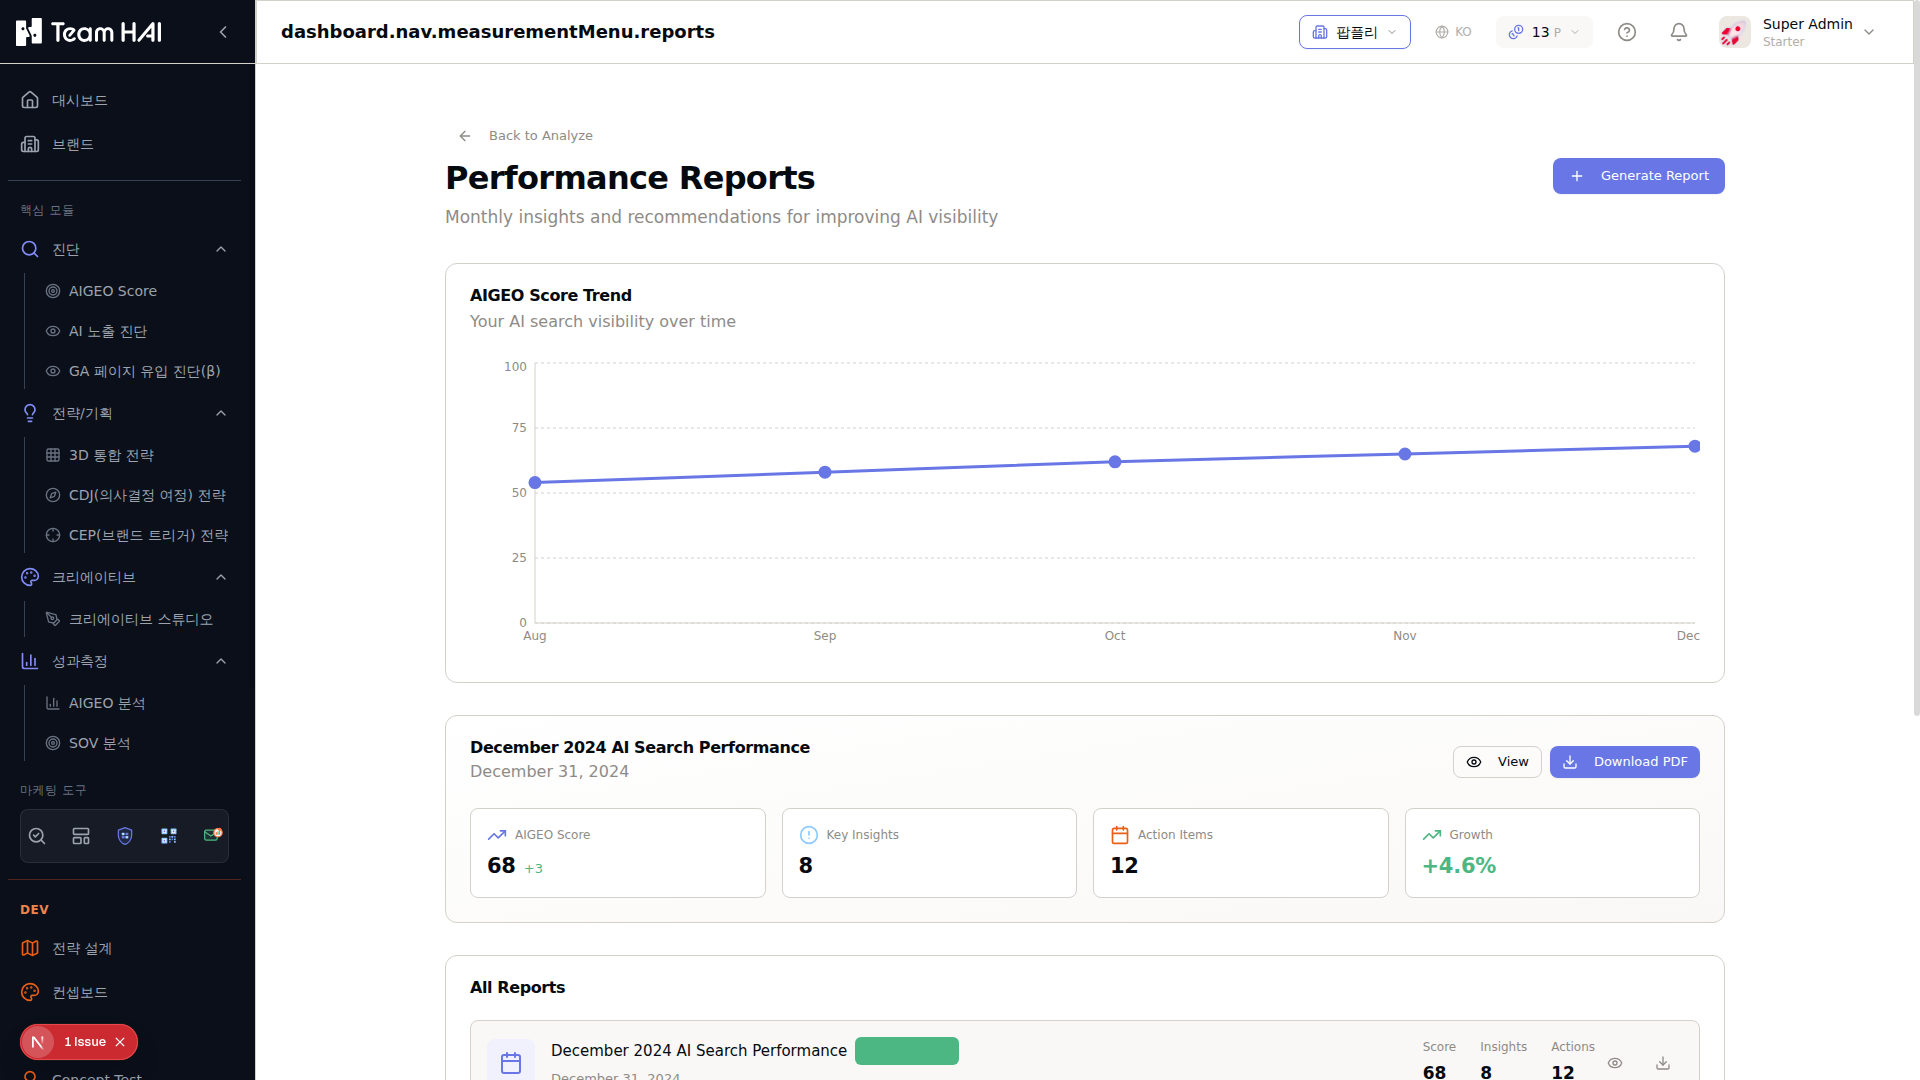Image resolution: width=1920 pixels, height=1080 pixels.
Task: Open the 팝플리 brand dropdown
Action: click(x=1354, y=32)
